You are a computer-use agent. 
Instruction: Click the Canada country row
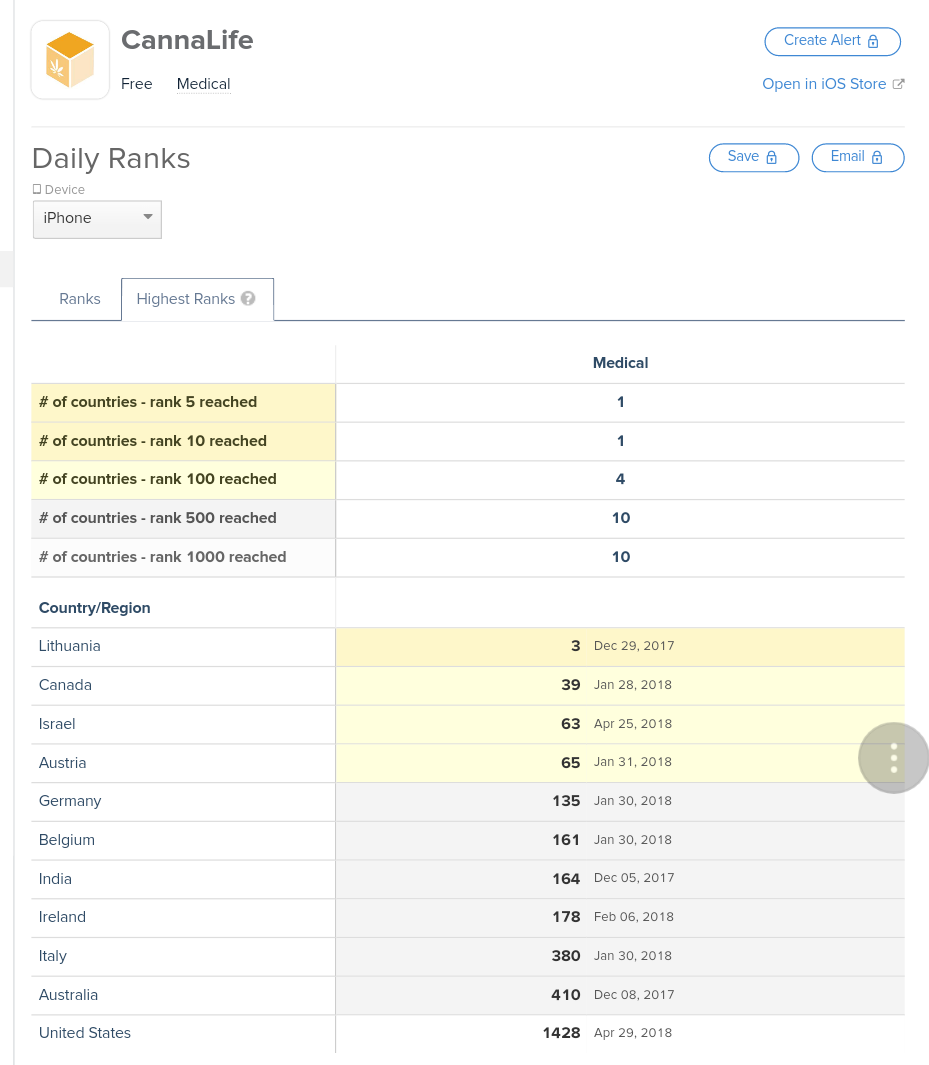pos(65,685)
